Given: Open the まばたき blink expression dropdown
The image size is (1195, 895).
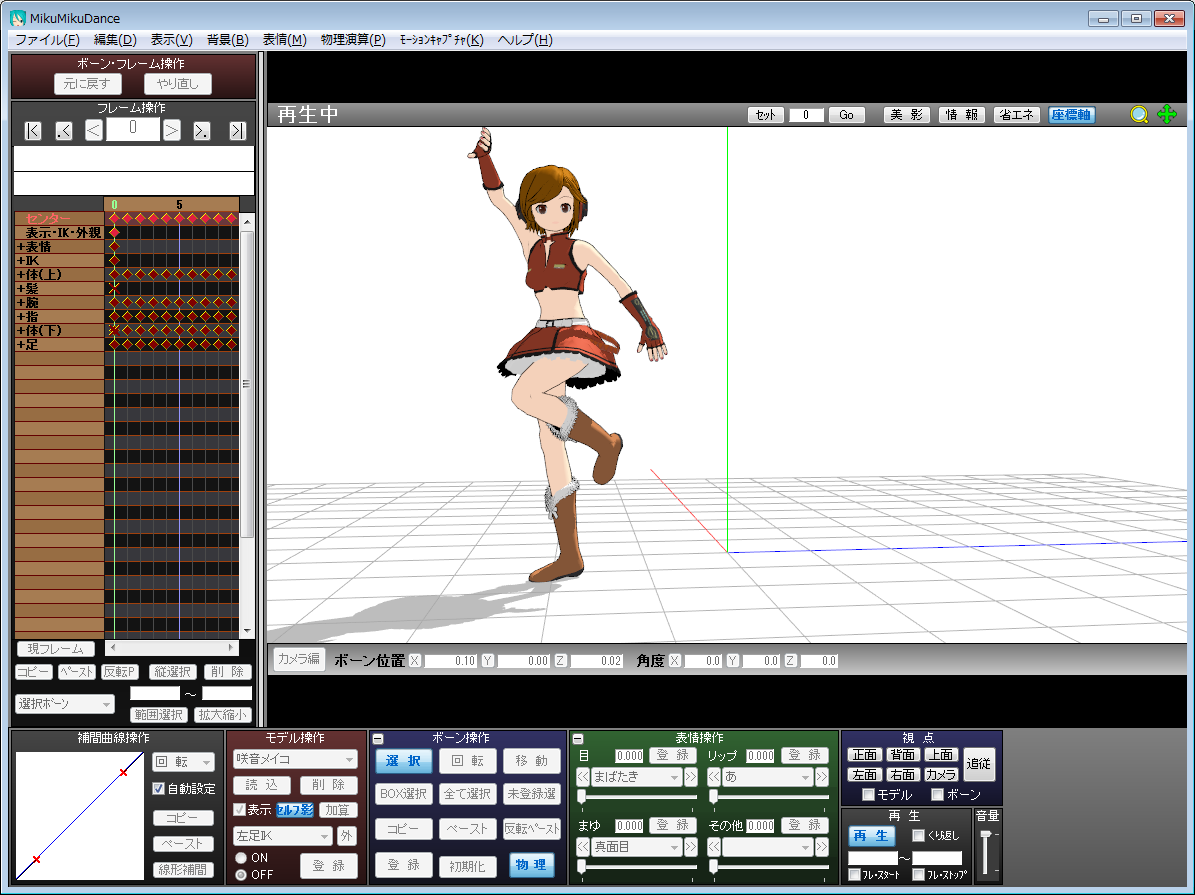Looking at the screenshot, I should coord(638,777).
